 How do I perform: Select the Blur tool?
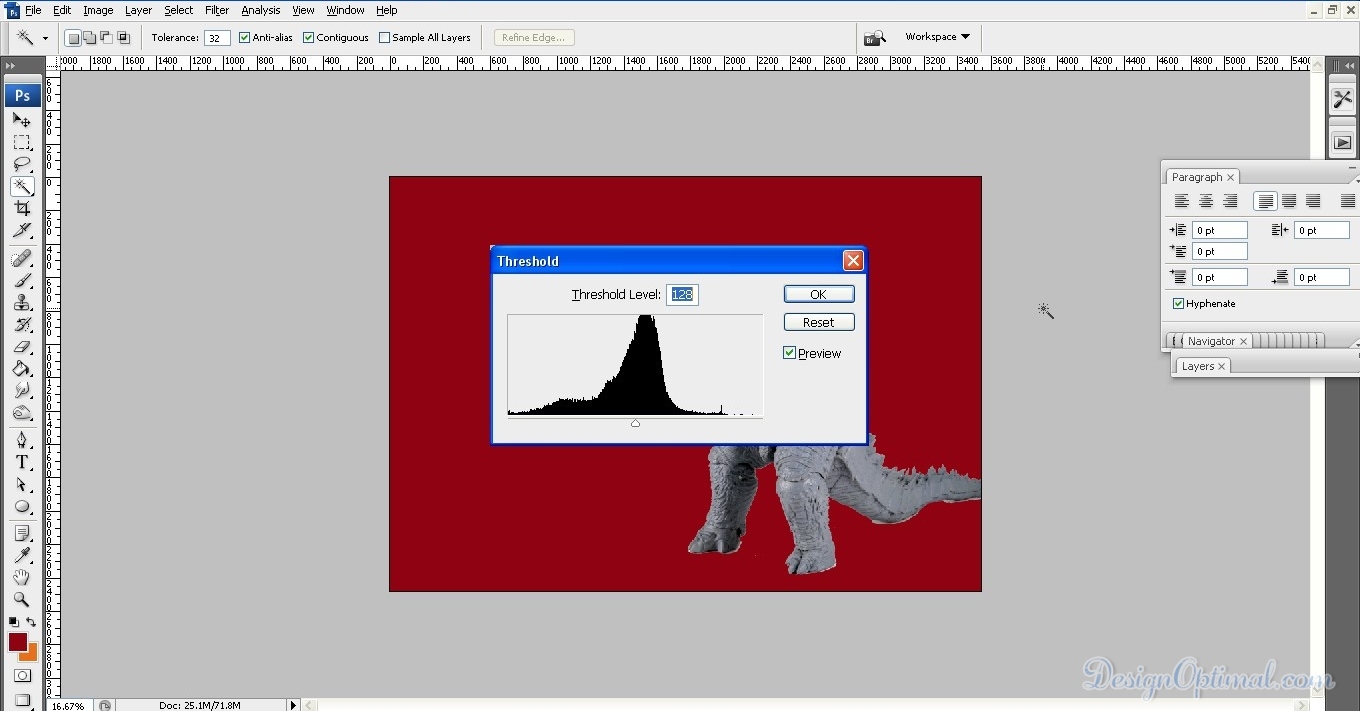[22, 390]
